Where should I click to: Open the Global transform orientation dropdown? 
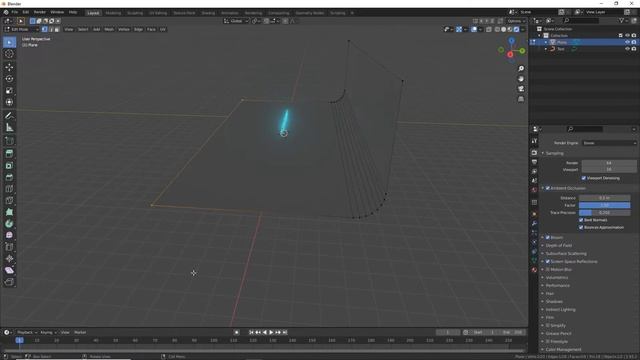[236, 21]
